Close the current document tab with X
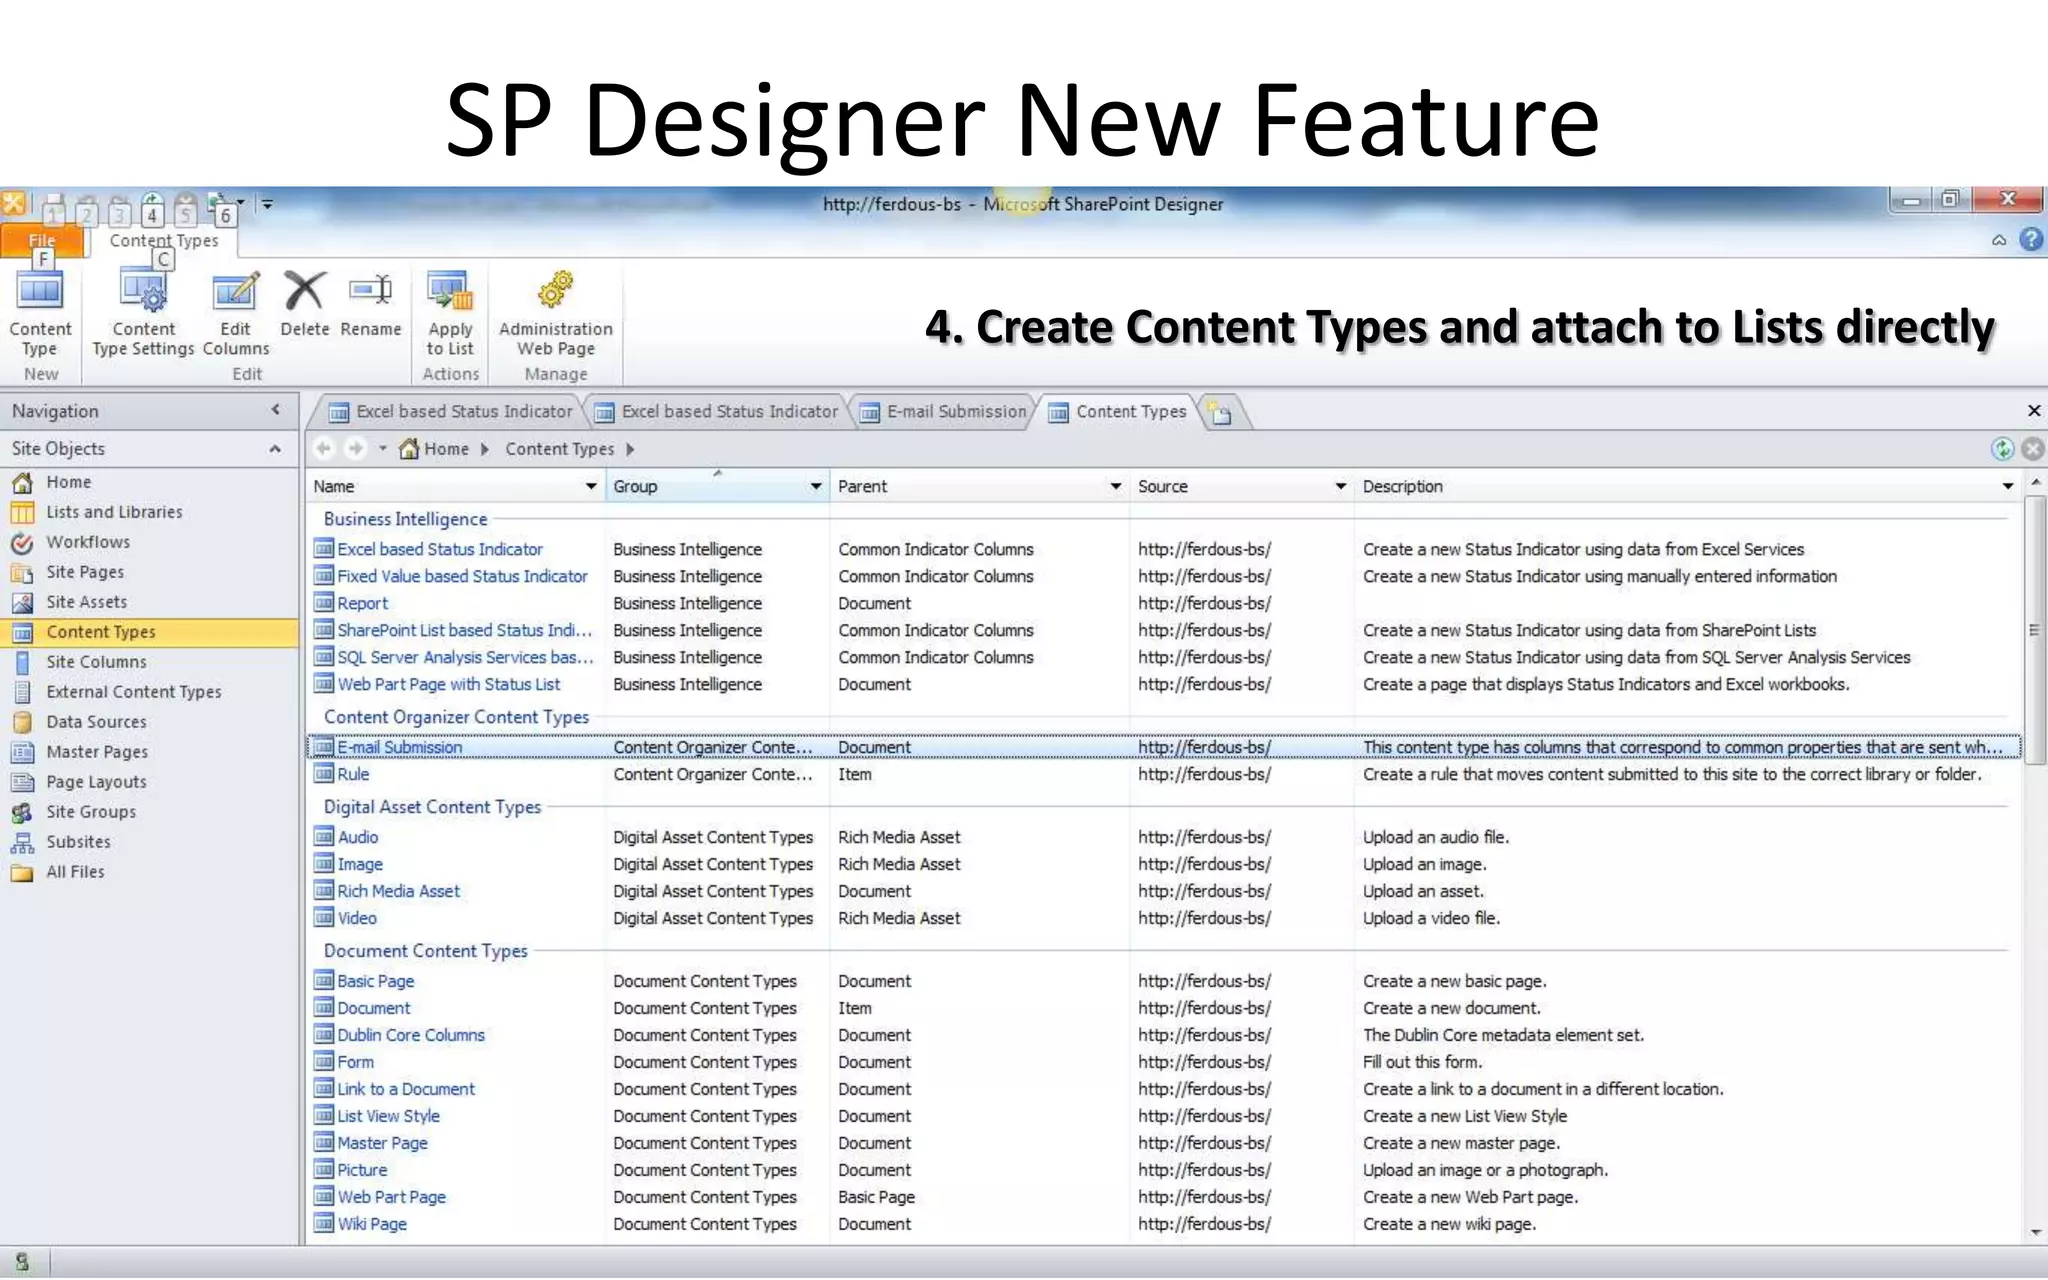The image size is (2048, 1280). pyautogui.click(x=2033, y=411)
